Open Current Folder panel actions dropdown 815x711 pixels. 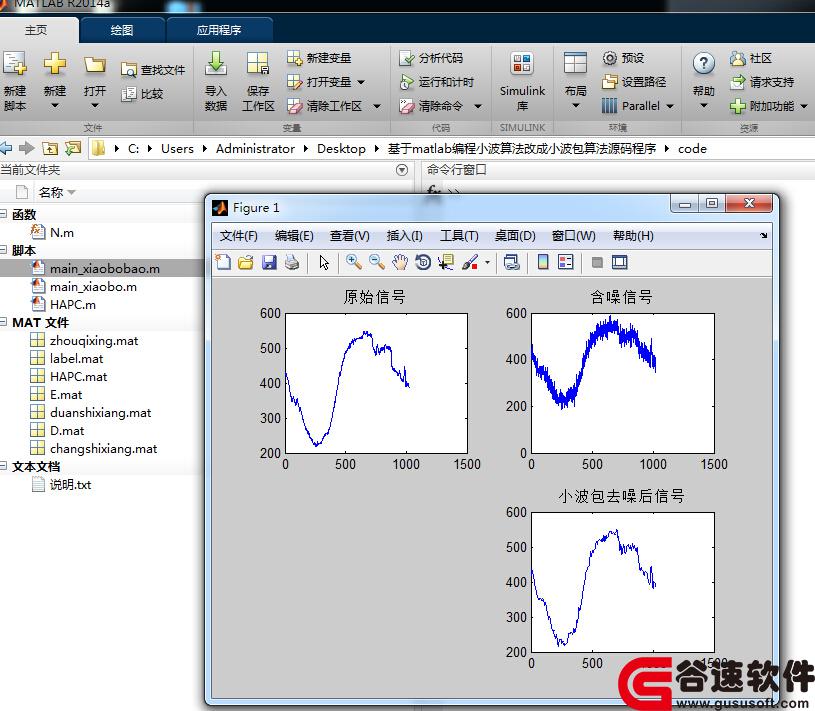coord(402,170)
